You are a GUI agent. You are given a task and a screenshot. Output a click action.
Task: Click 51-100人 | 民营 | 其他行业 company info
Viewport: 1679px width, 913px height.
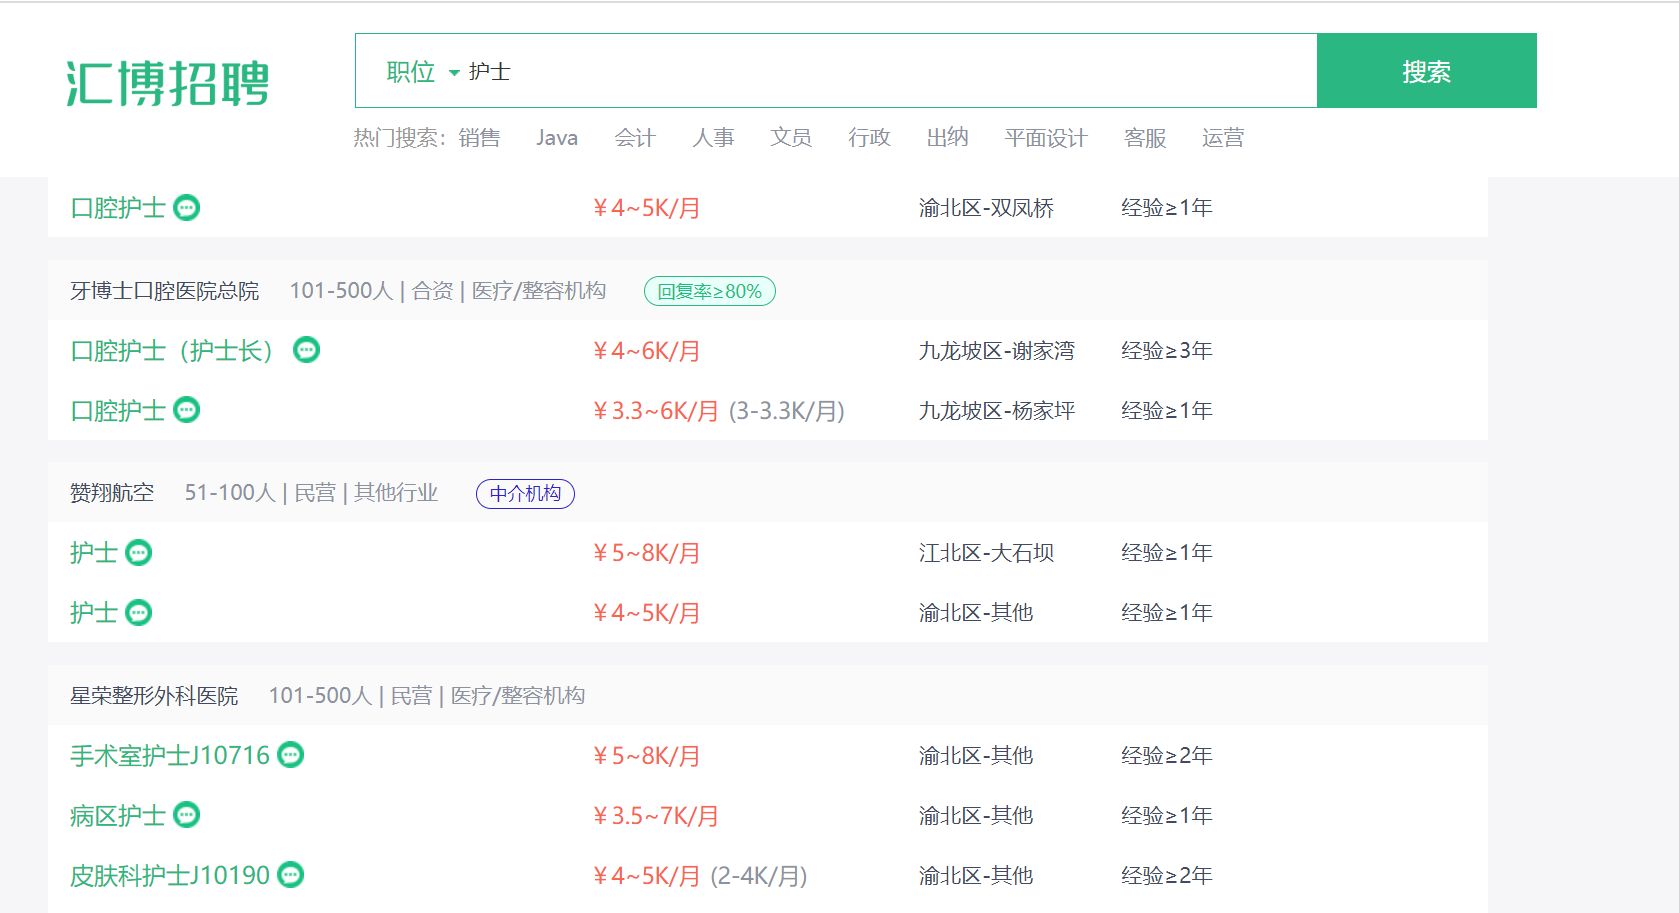pos(311,493)
